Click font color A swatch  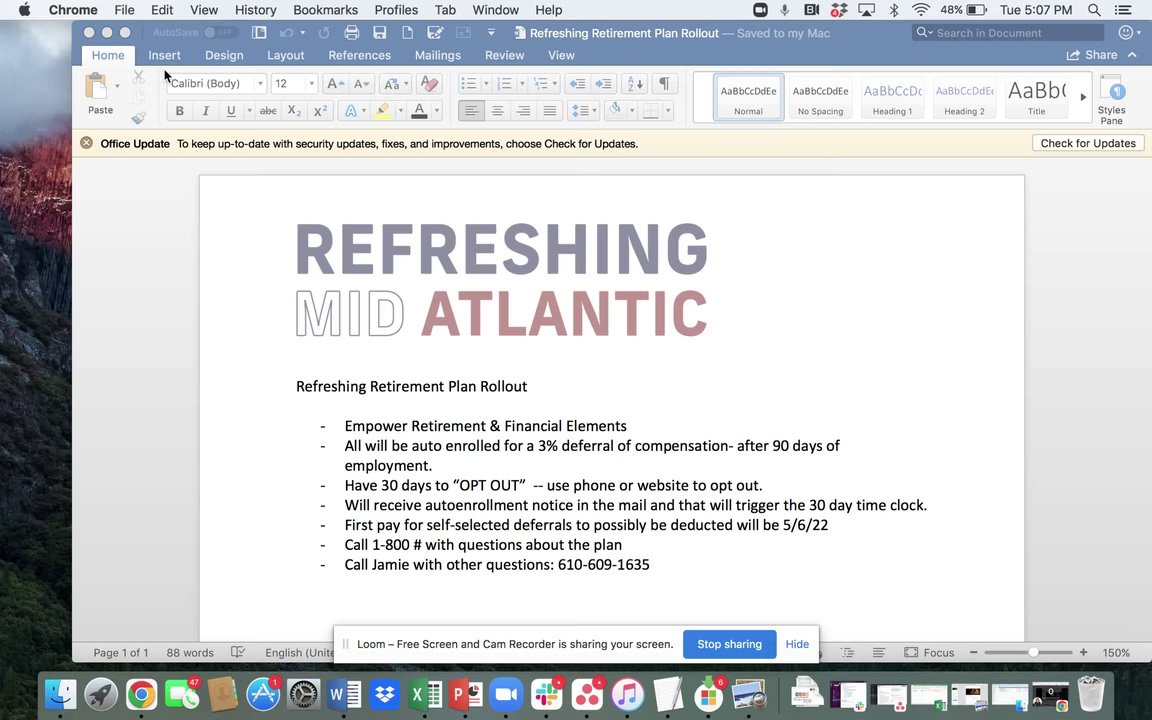point(420,111)
